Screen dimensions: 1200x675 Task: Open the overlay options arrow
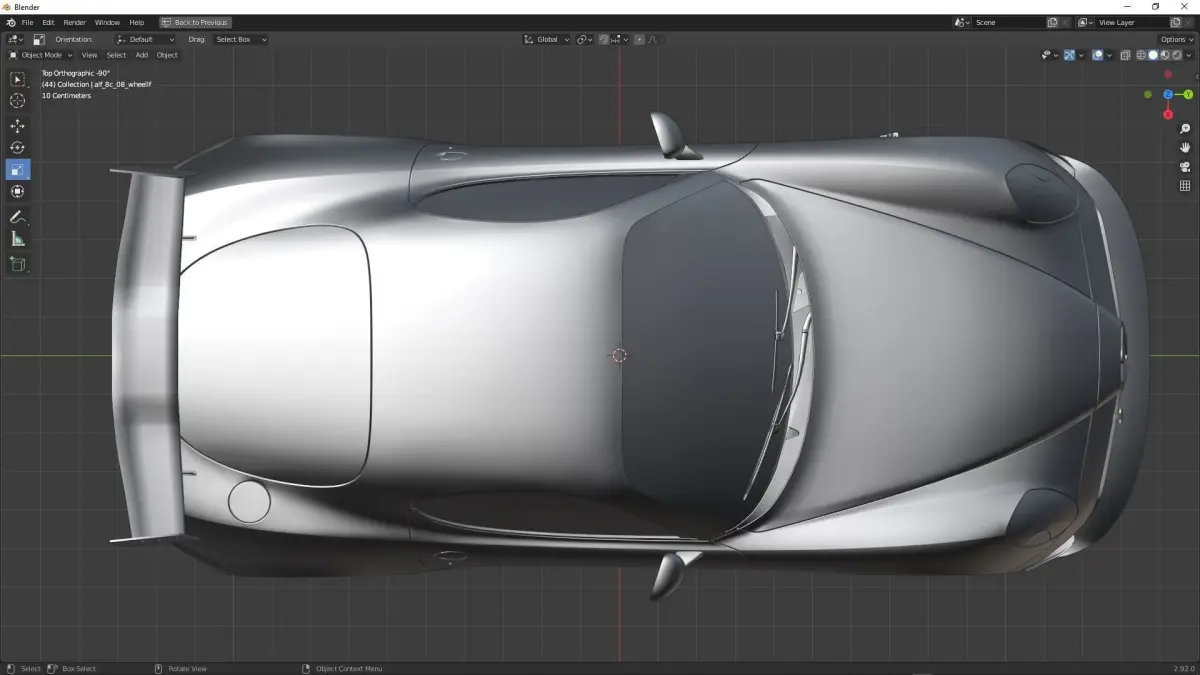coord(1109,55)
